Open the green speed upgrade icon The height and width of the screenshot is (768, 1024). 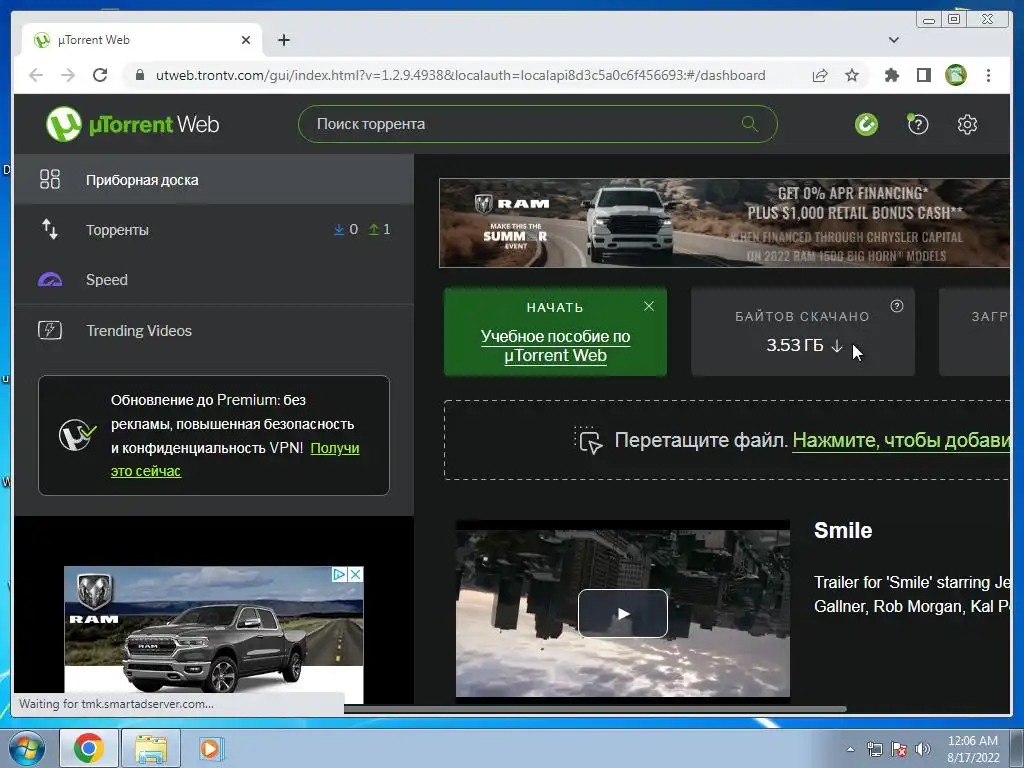pos(867,124)
